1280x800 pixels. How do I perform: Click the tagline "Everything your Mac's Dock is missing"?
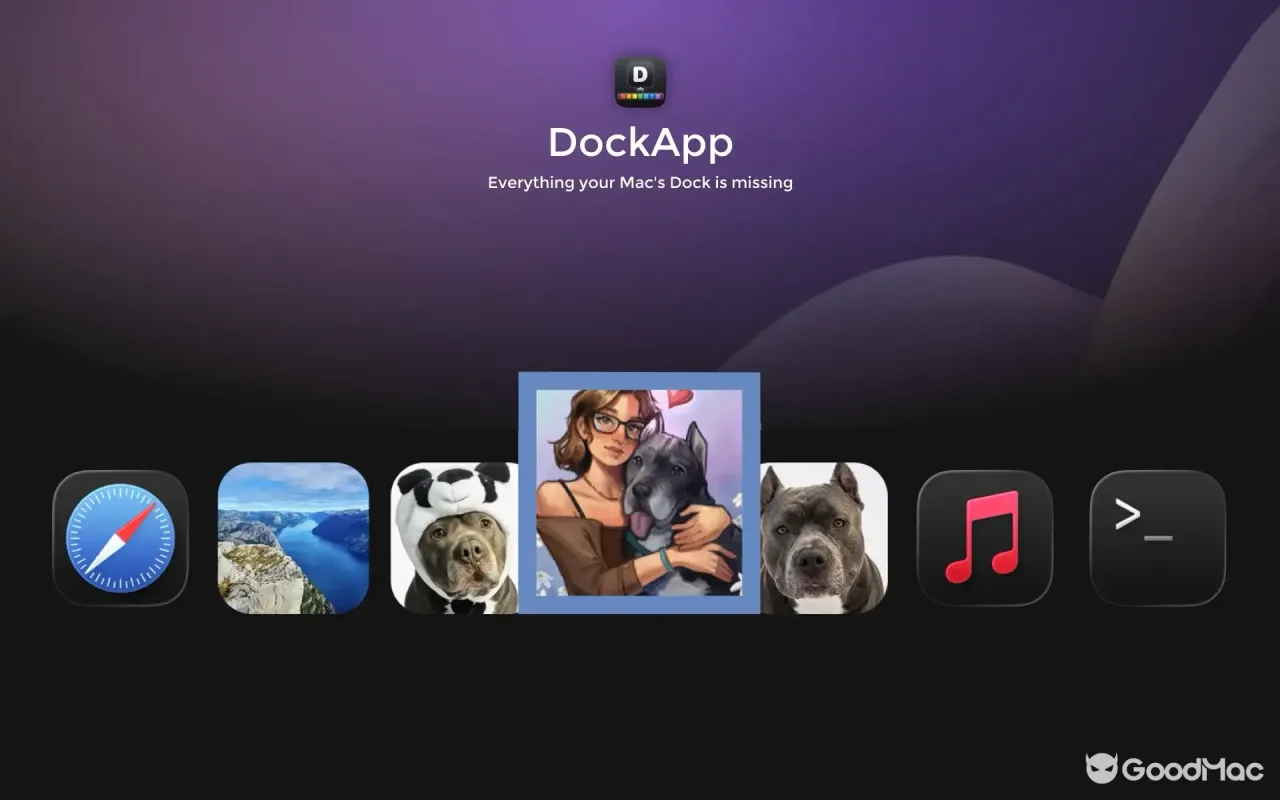pos(640,183)
